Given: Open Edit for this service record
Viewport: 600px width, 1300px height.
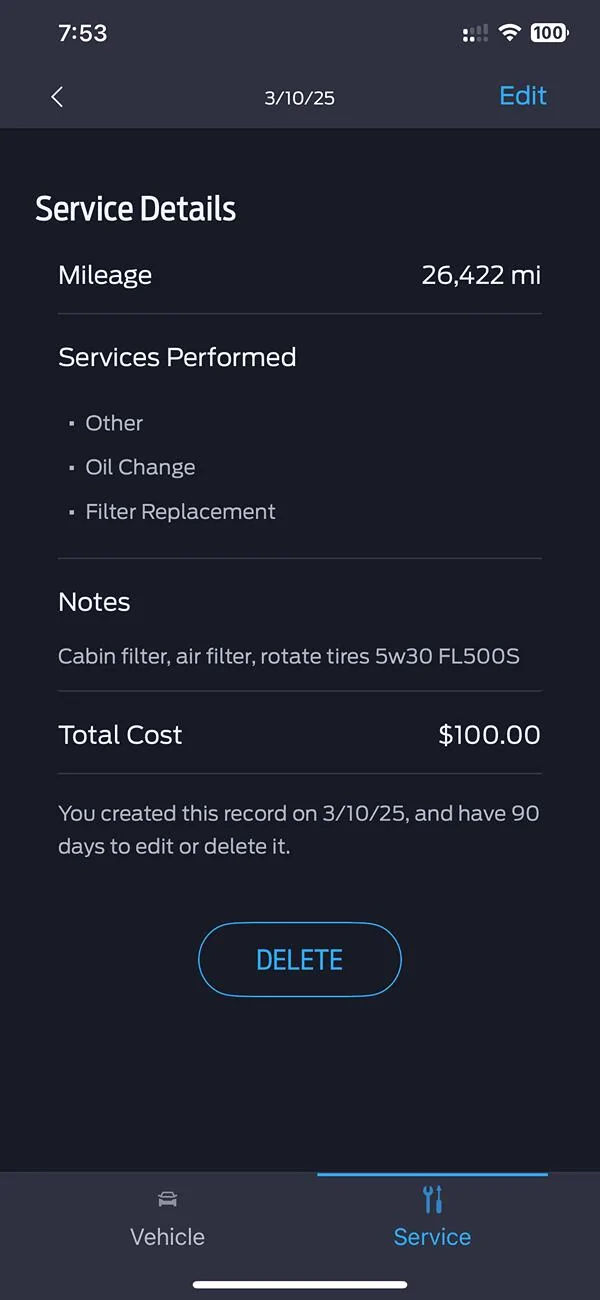Looking at the screenshot, I should (x=523, y=96).
